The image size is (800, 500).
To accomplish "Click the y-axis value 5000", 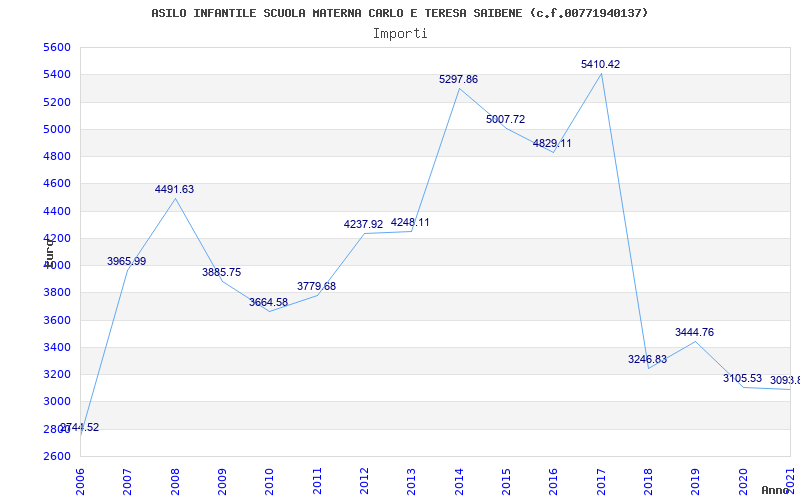I will coord(57,129).
